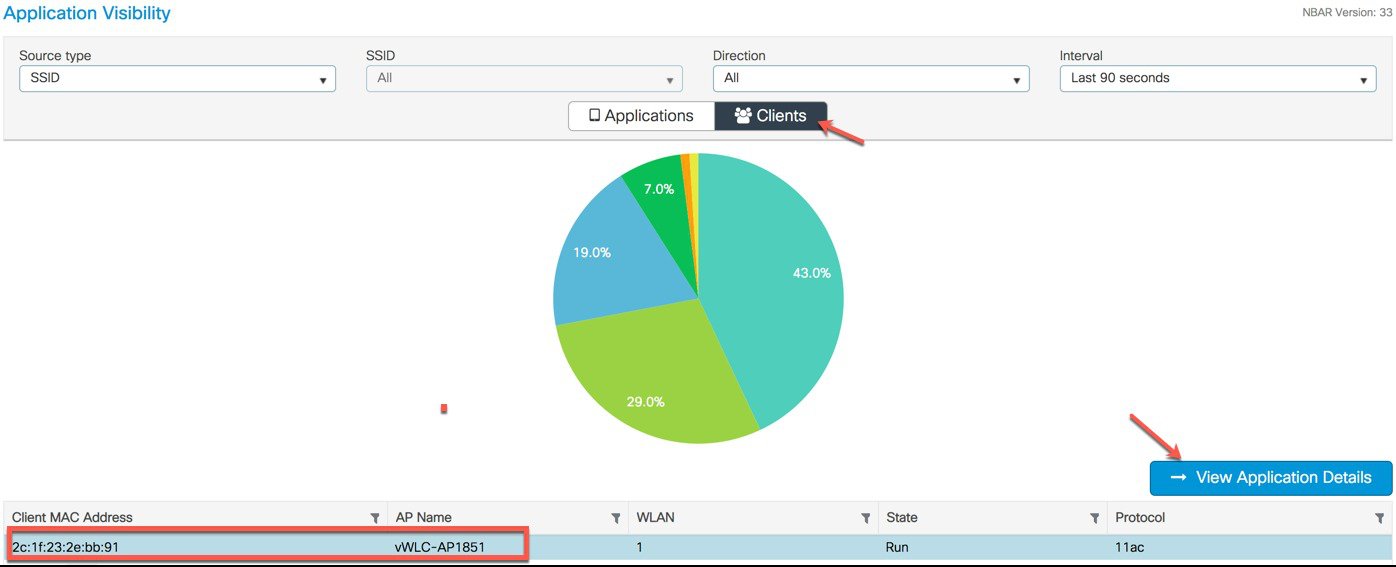Screen dimensions: 1396x567
Task: Click View Application Details button
Action: 1271,478
